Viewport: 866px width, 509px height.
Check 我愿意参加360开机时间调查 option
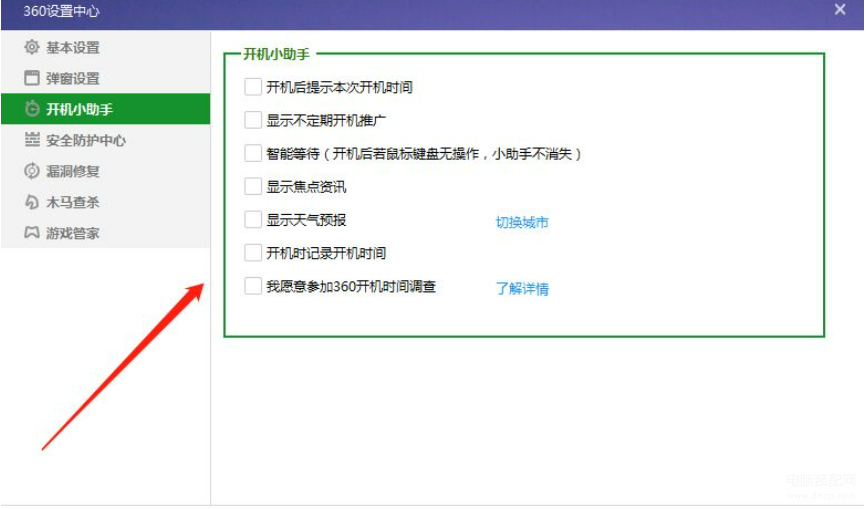253,285
